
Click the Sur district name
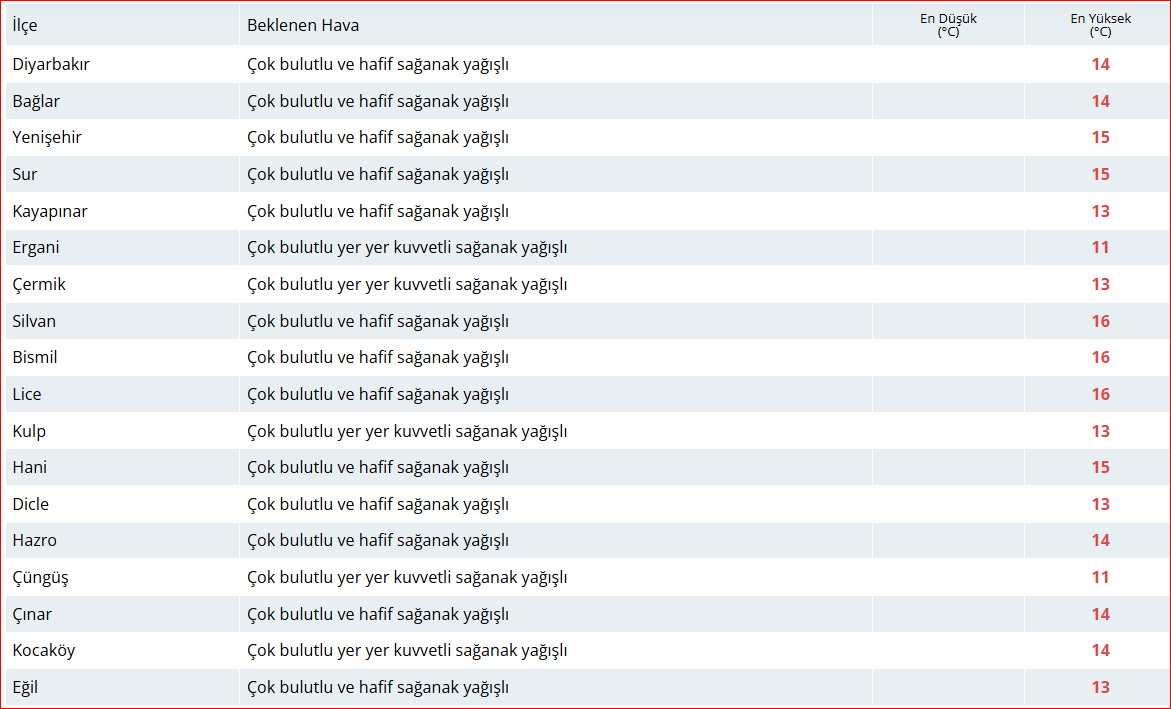point(23,173)
